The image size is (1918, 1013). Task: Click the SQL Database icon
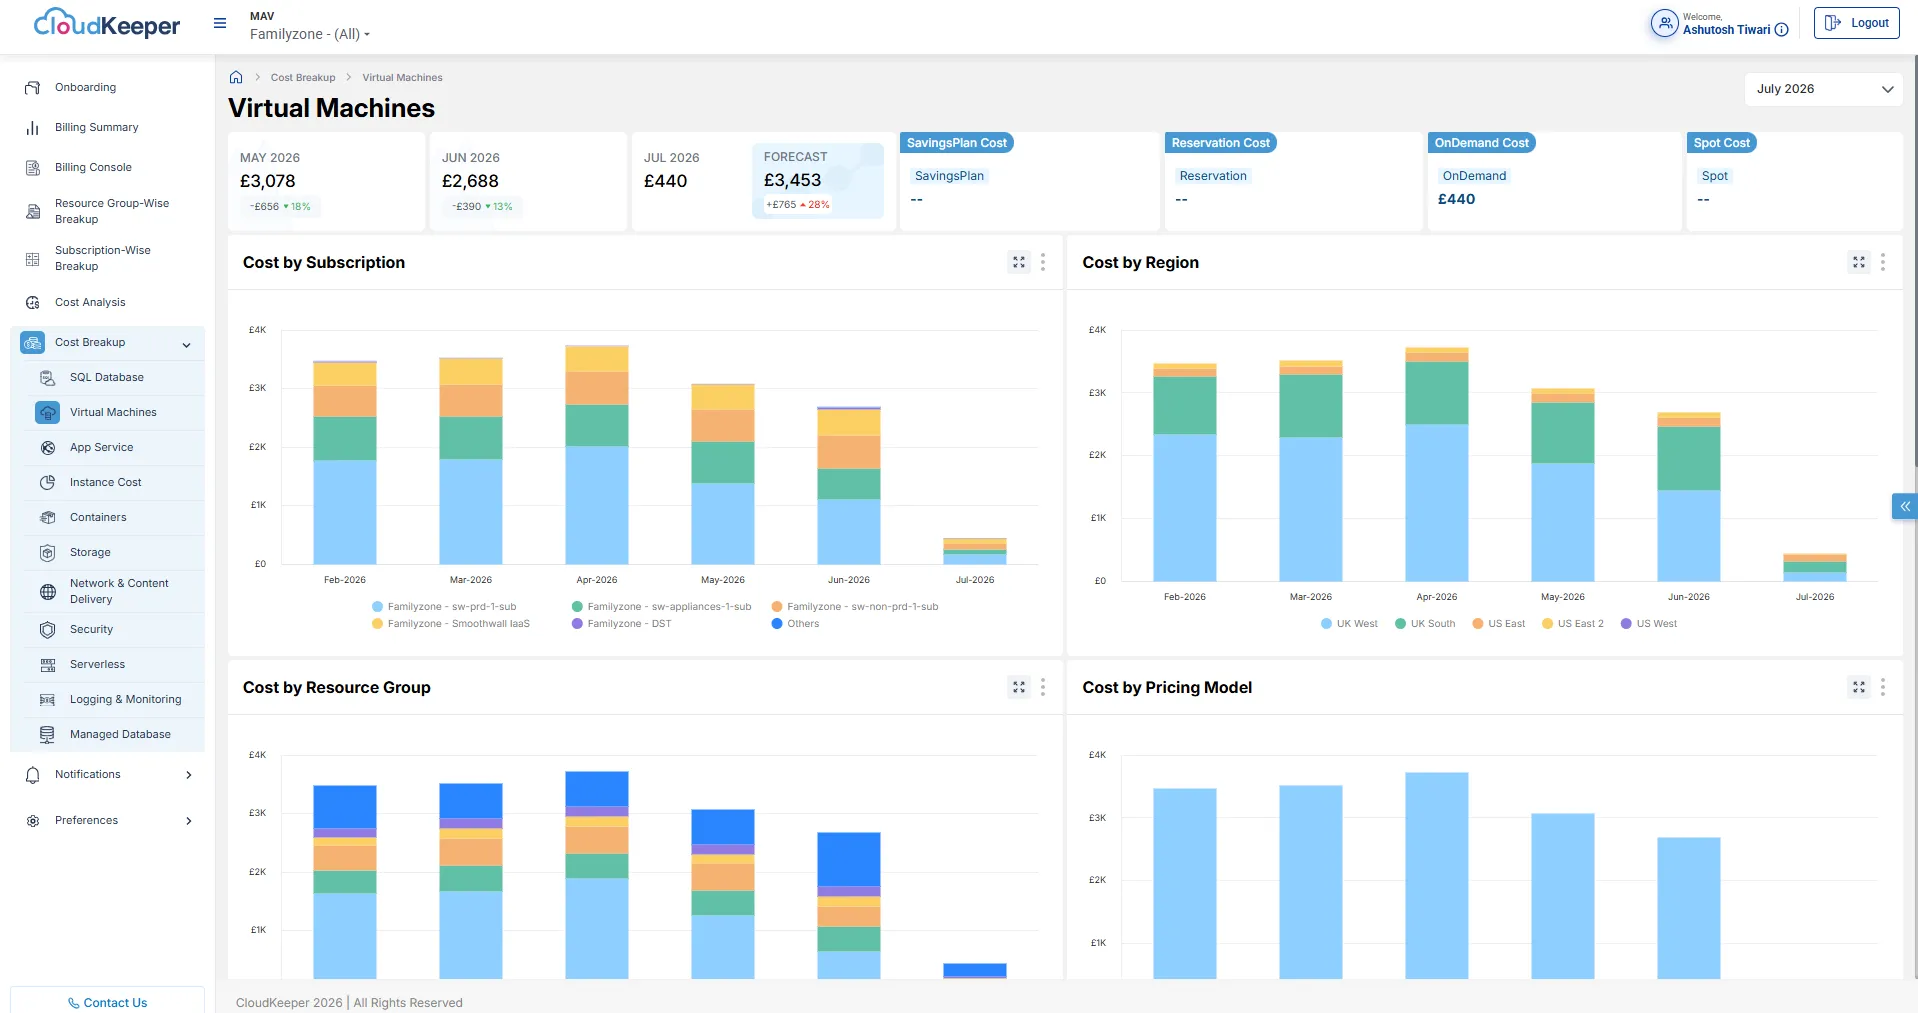[x=47, y=377]
